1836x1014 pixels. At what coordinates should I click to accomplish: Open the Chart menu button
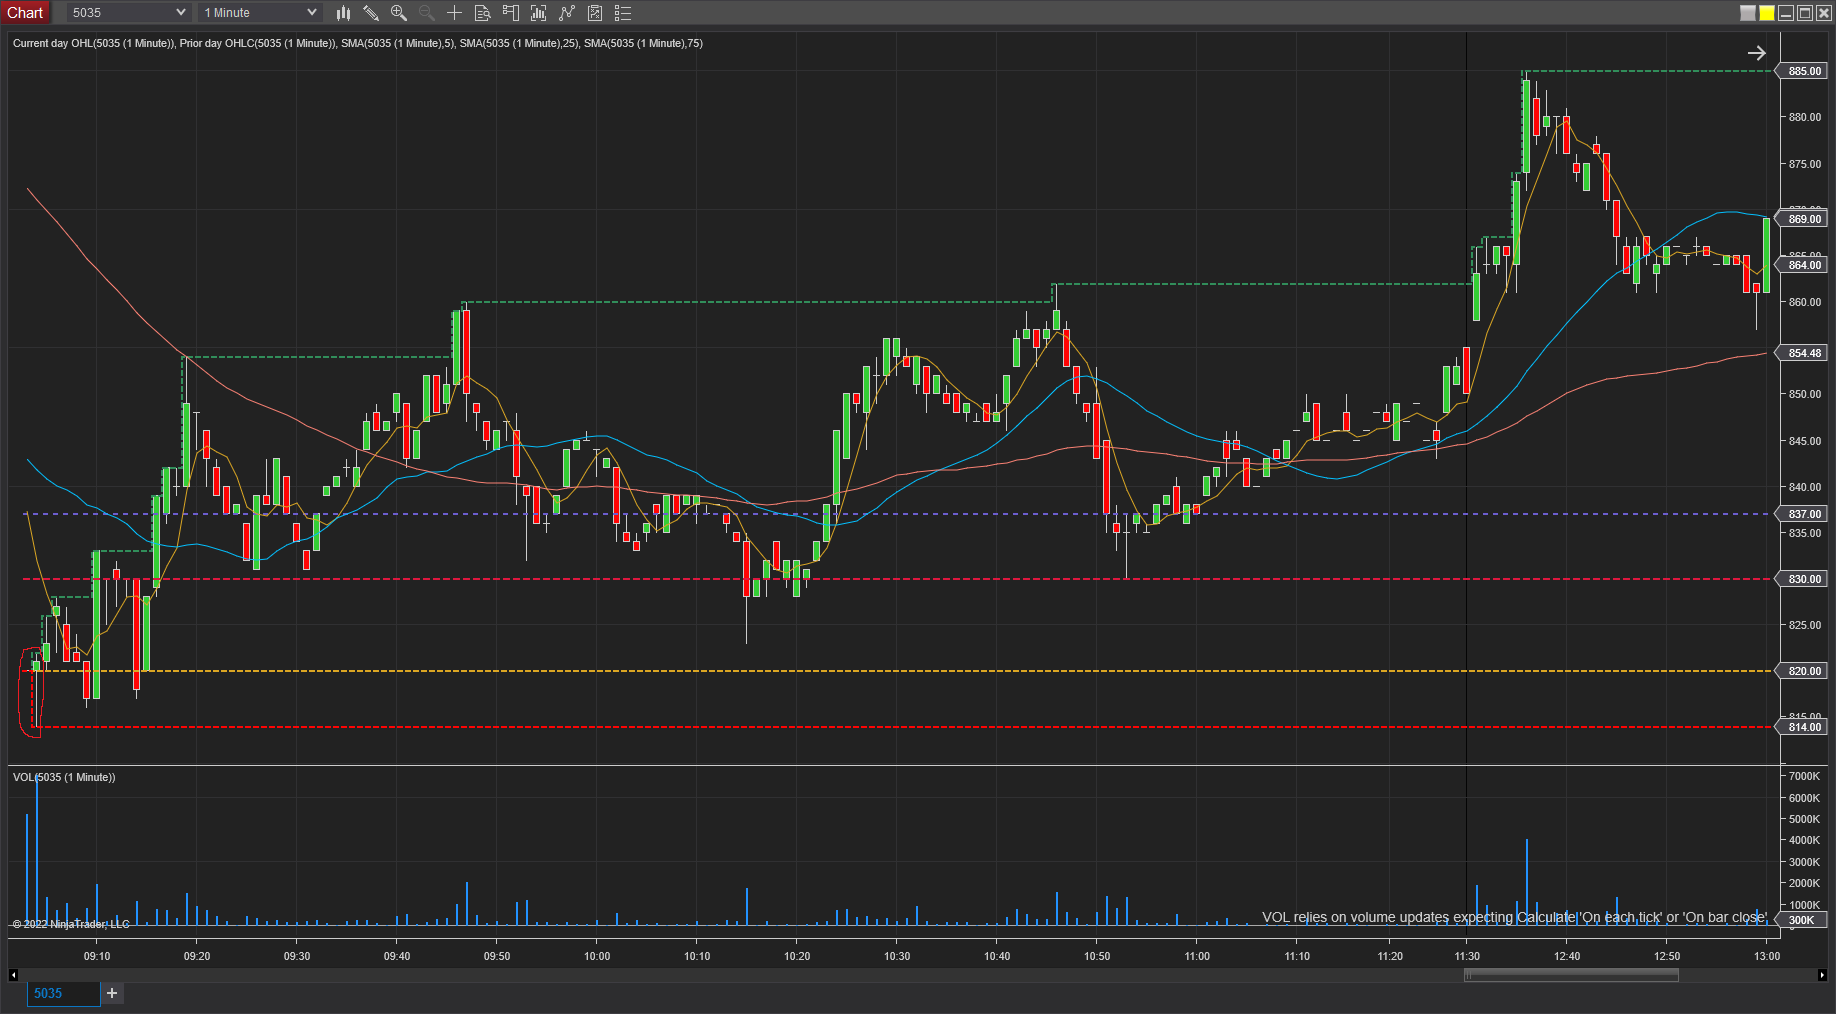(25, 13)
